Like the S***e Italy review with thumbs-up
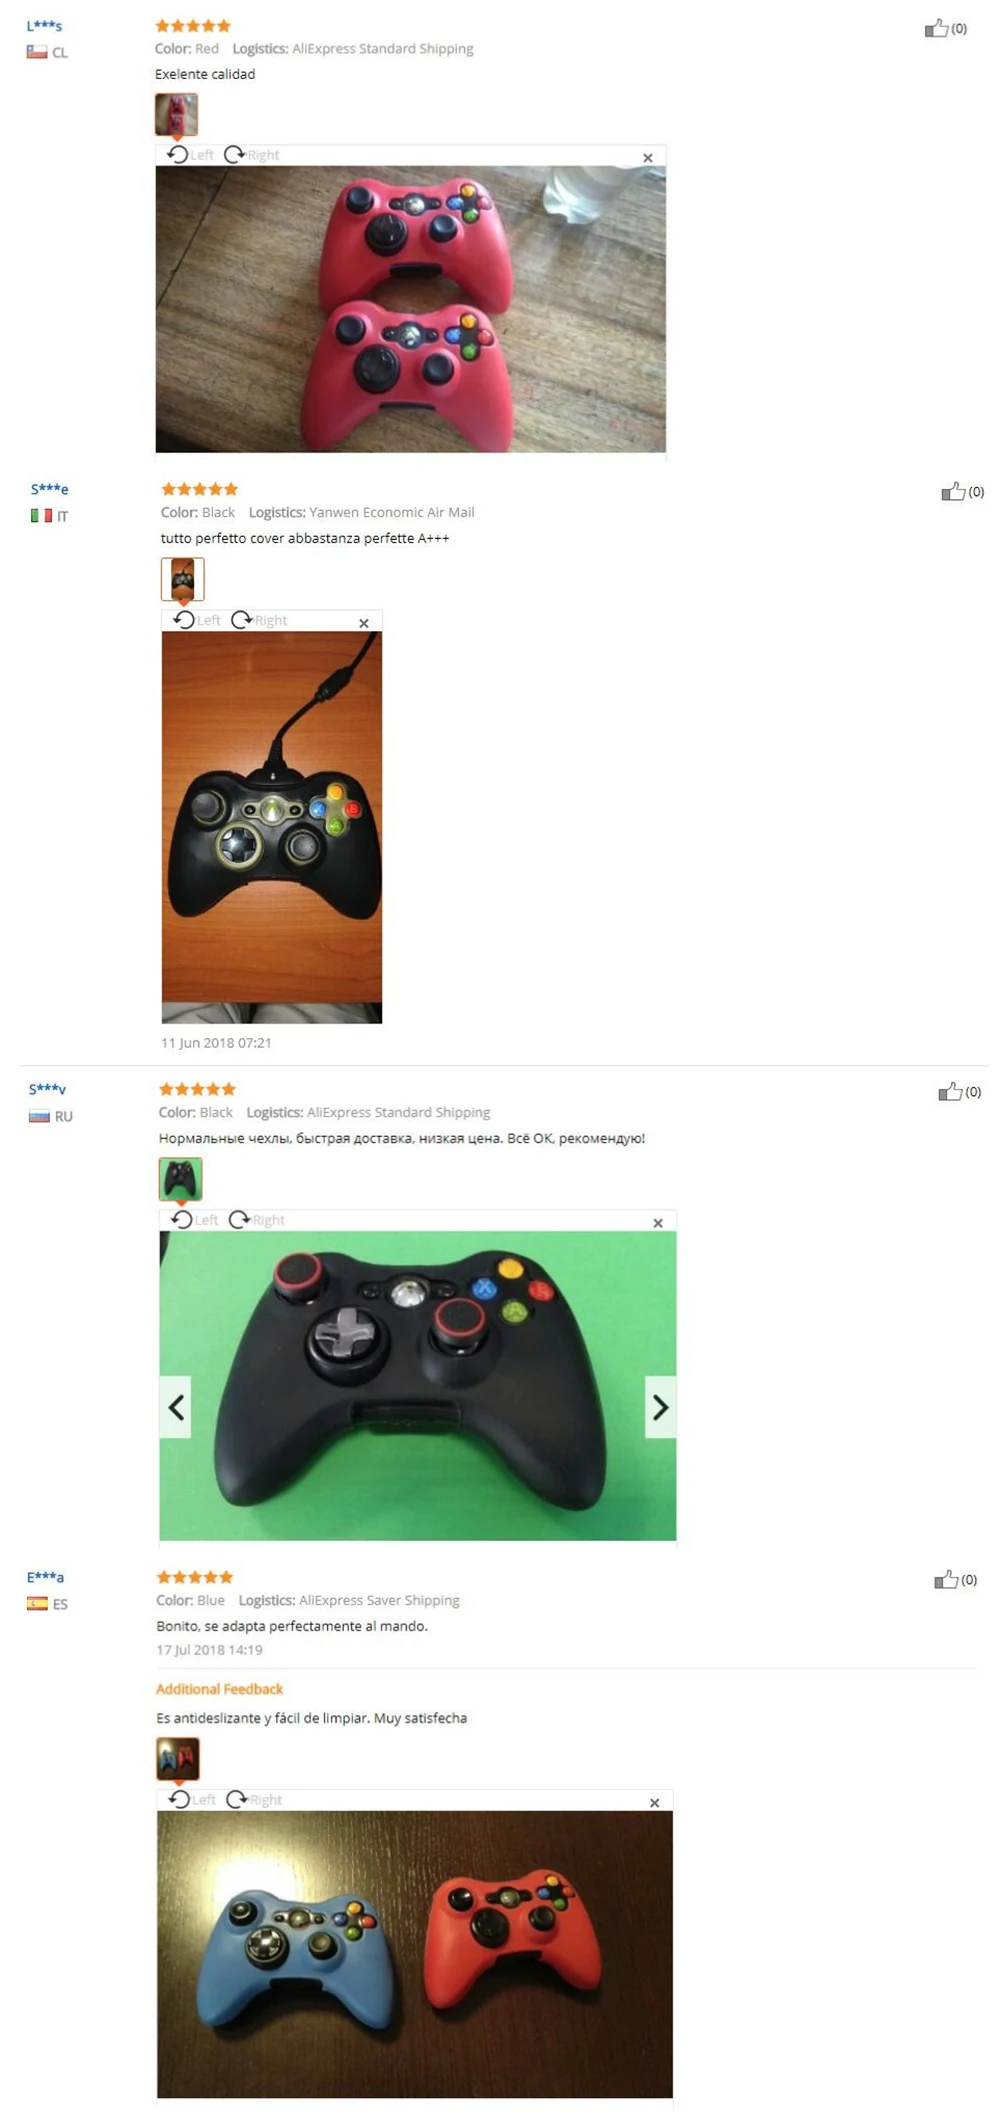The height and width of the screenshot is (2117, 1000). (953, 491)
